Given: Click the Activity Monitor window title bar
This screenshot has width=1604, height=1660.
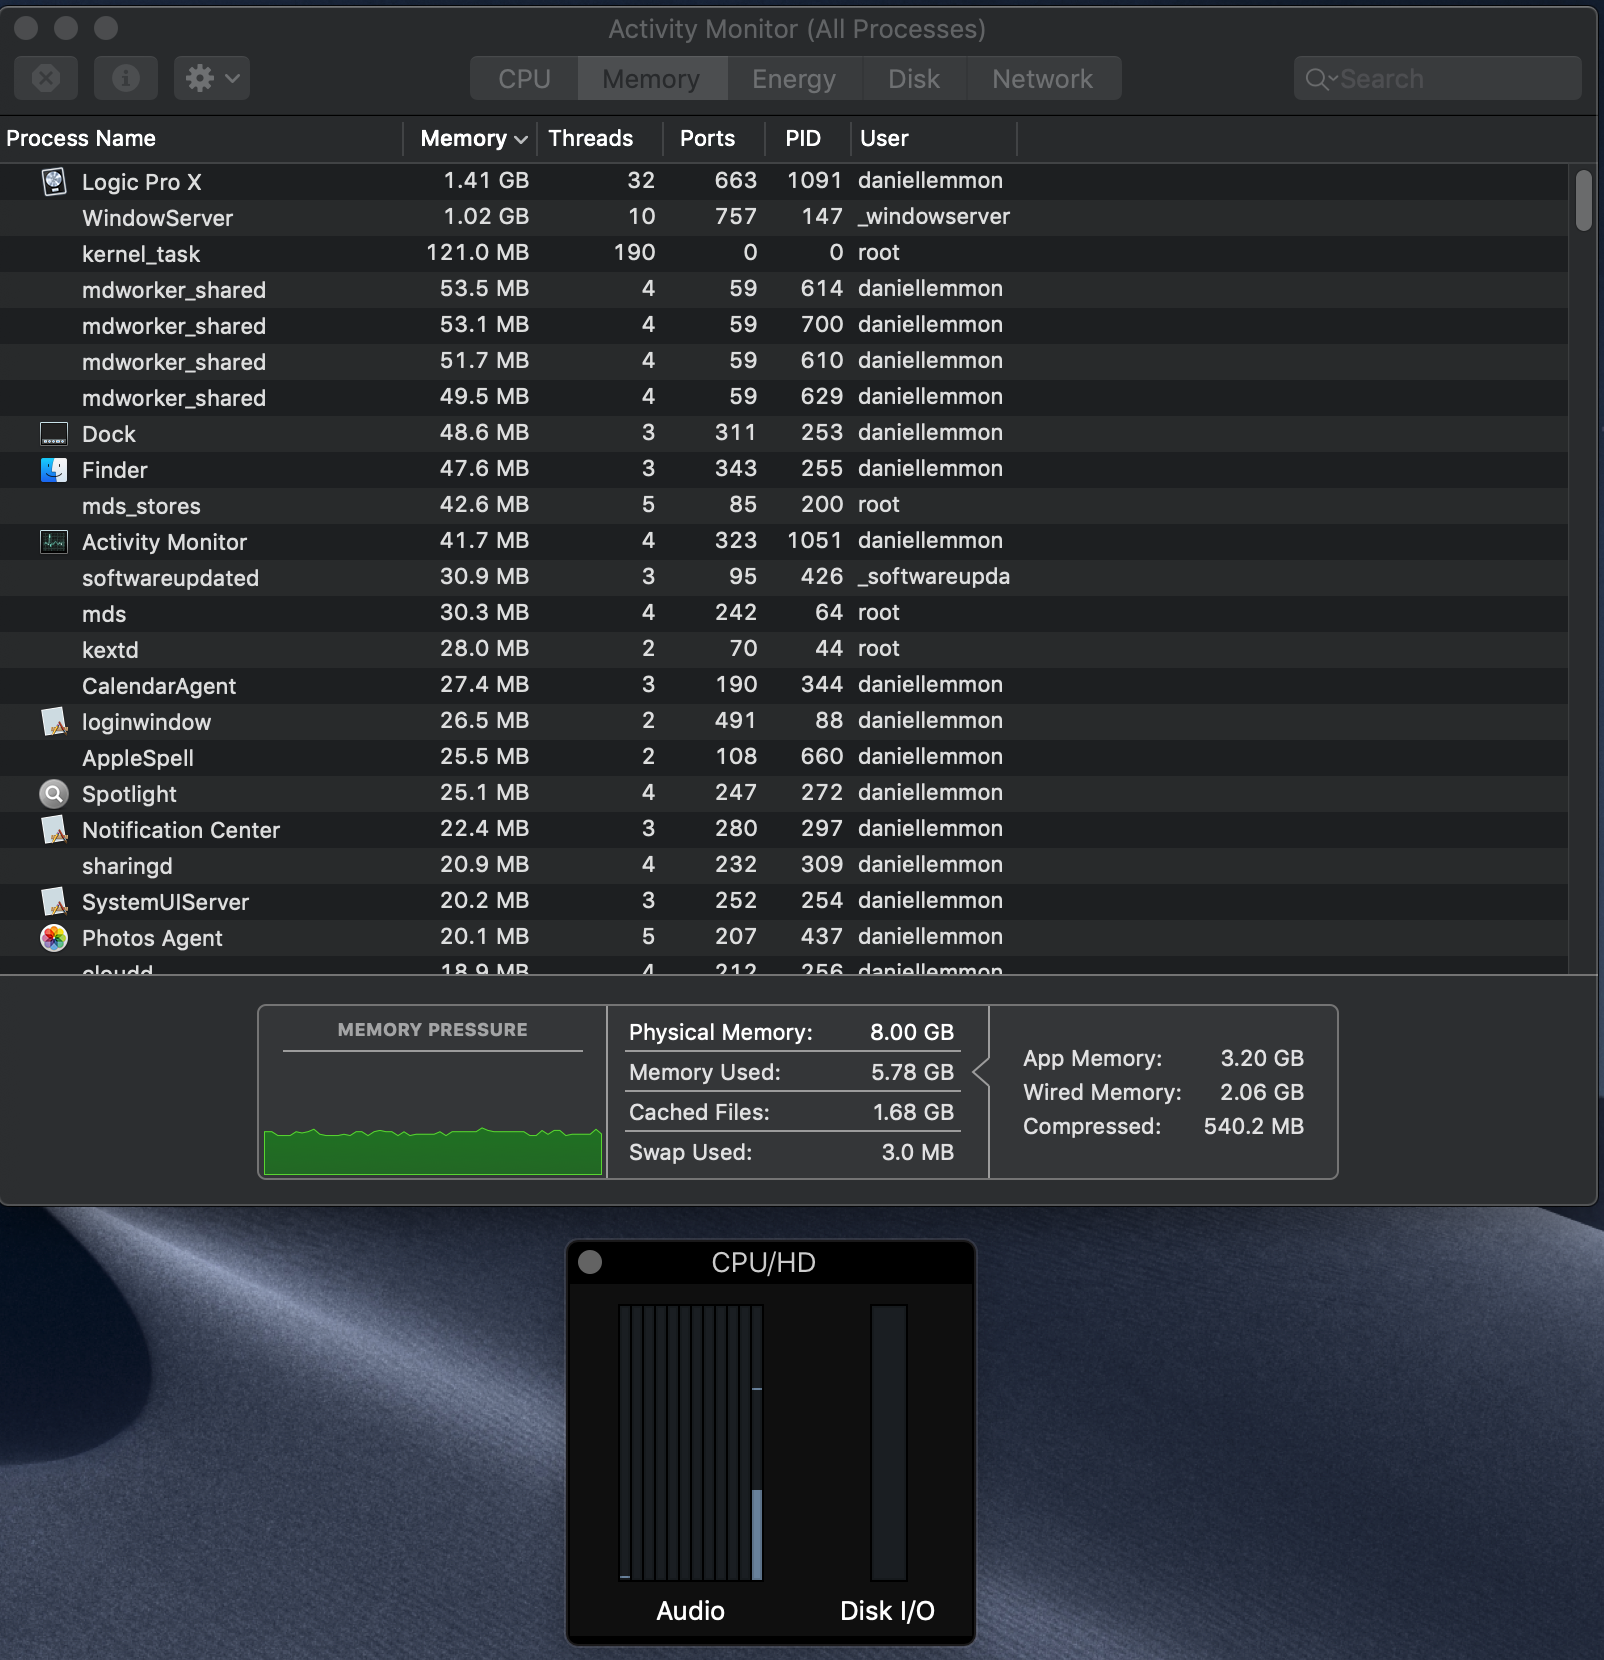Looking at the screenshot, I should [x=797, y=29].
